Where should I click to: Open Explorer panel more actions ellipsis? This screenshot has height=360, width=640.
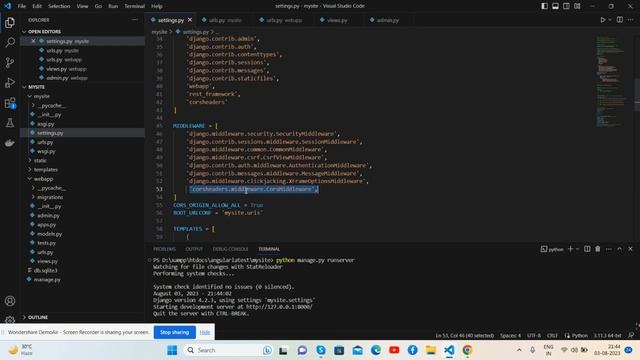coord(135,20)
